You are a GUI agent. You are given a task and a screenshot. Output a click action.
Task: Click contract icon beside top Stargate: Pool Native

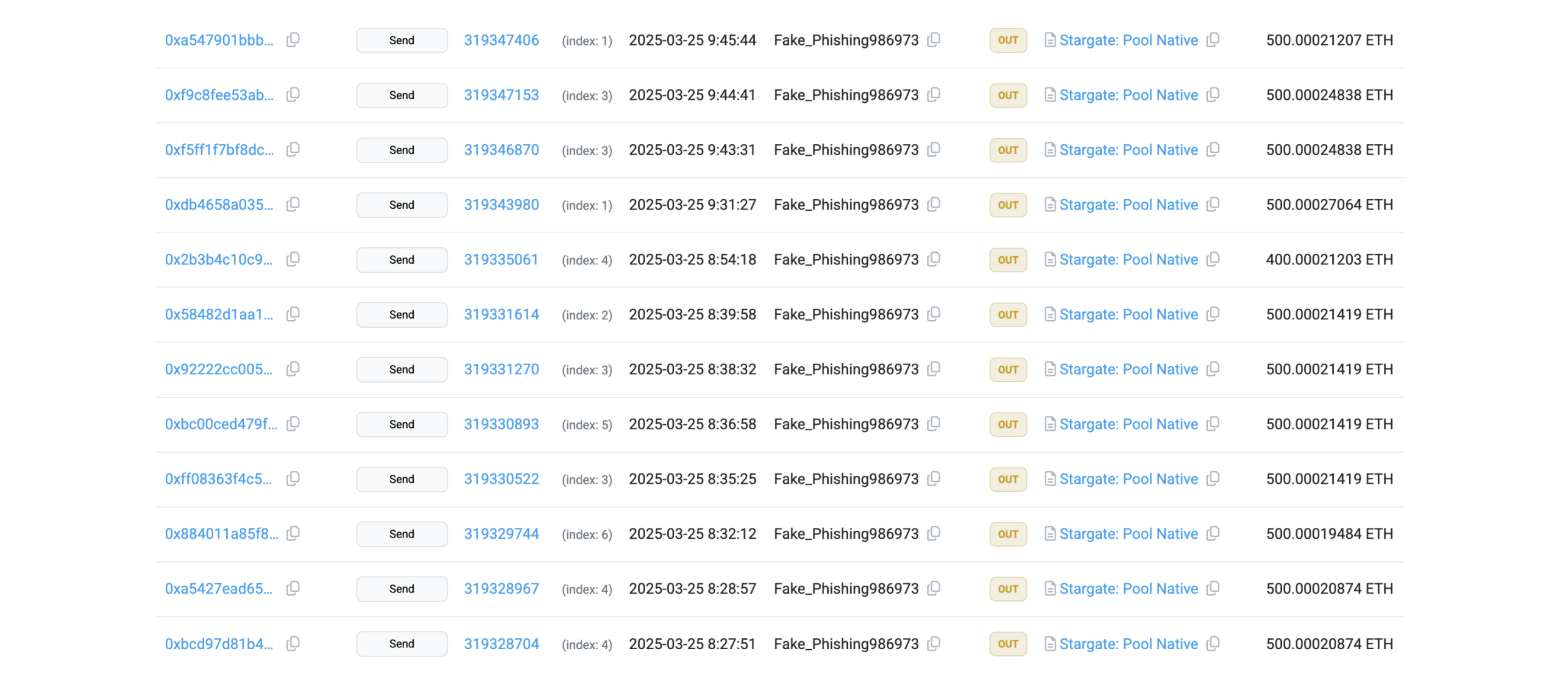(x=1049, y=40)
